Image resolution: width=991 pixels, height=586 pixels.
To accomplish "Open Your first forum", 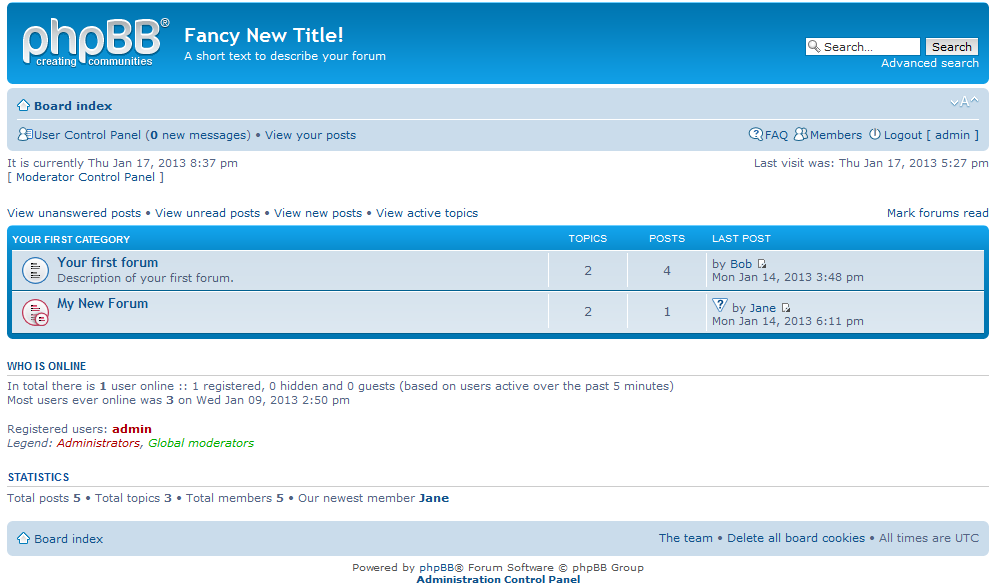I will 107,262.
